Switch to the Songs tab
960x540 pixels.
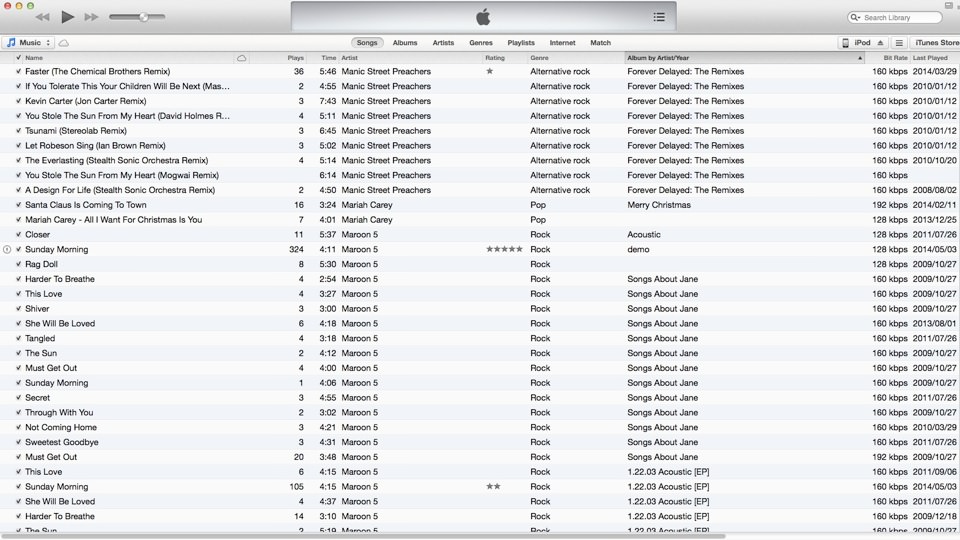[367, 43]
